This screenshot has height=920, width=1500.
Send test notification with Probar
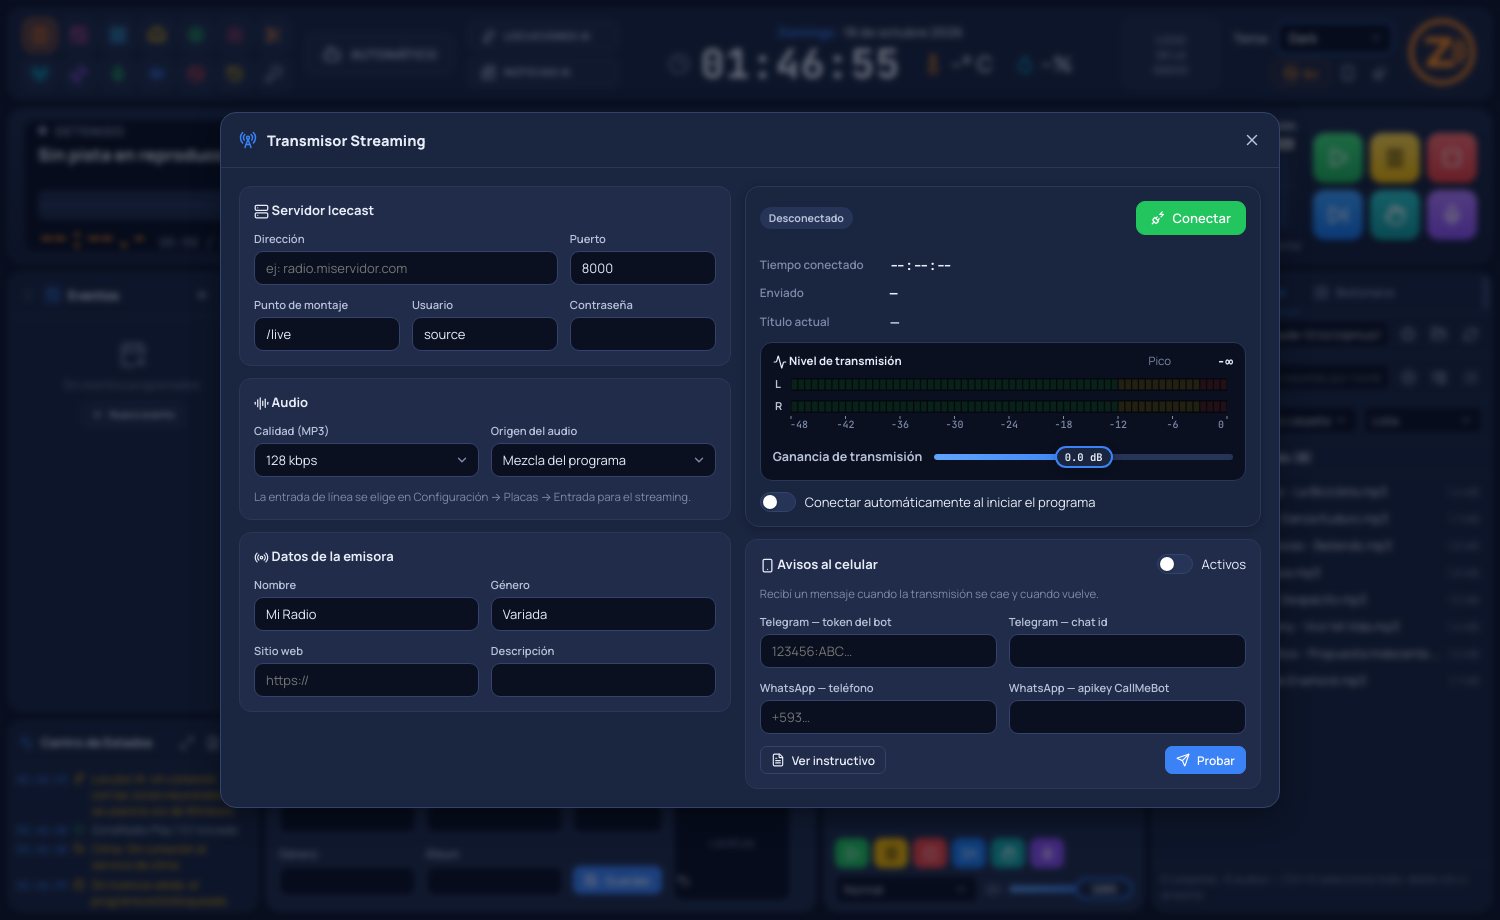1205,760
